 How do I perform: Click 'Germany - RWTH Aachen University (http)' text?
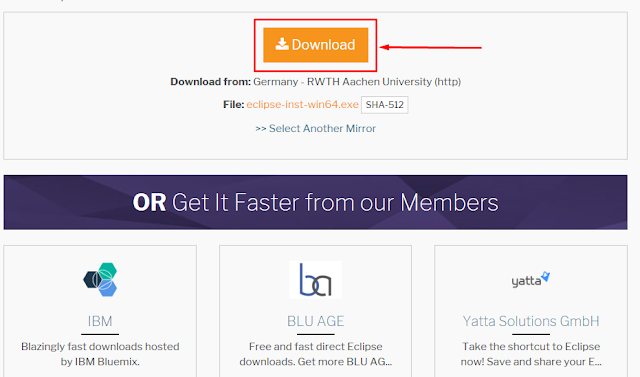(357, 82)
